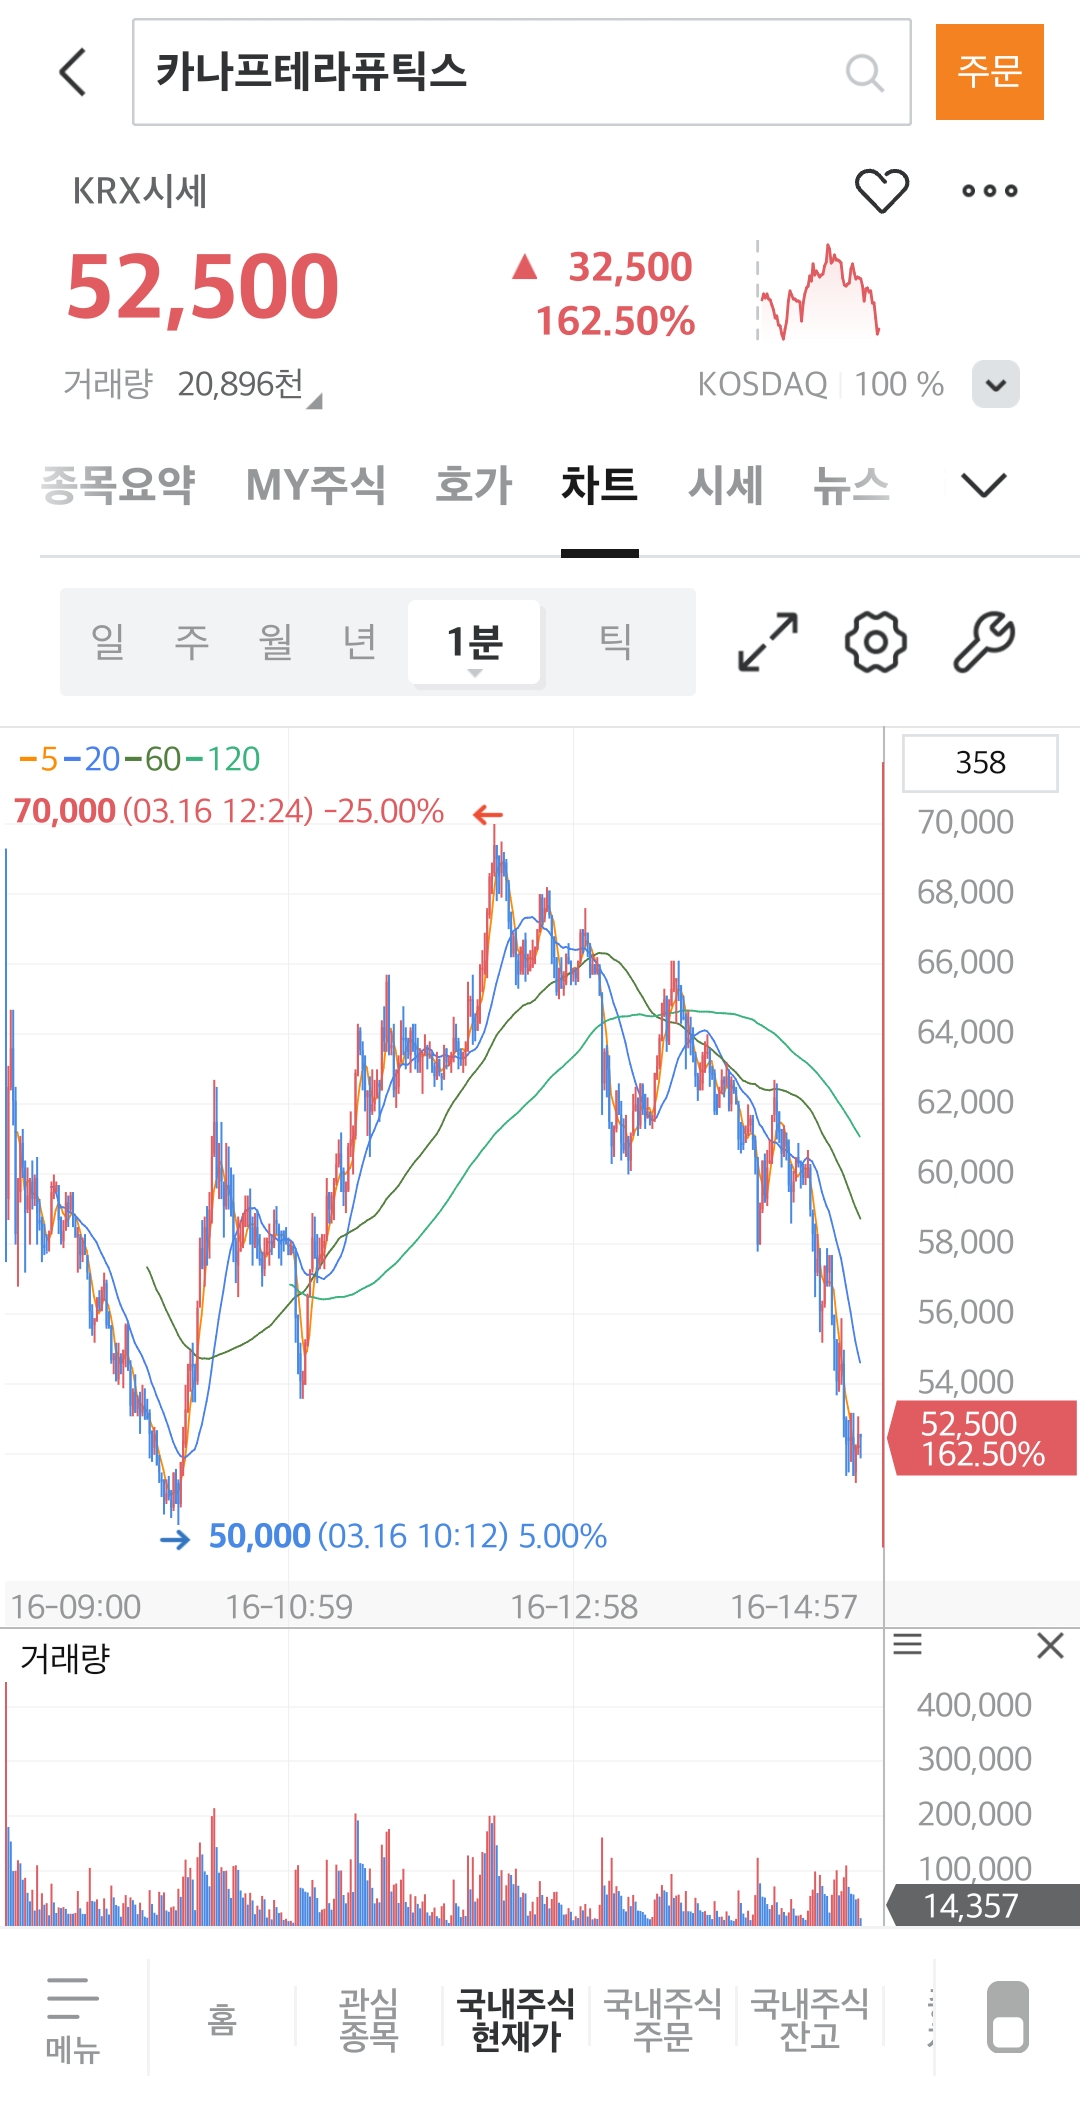1080x2106 pixels.
Task: Open the 뉴스 tab
Action: point(851,485)
